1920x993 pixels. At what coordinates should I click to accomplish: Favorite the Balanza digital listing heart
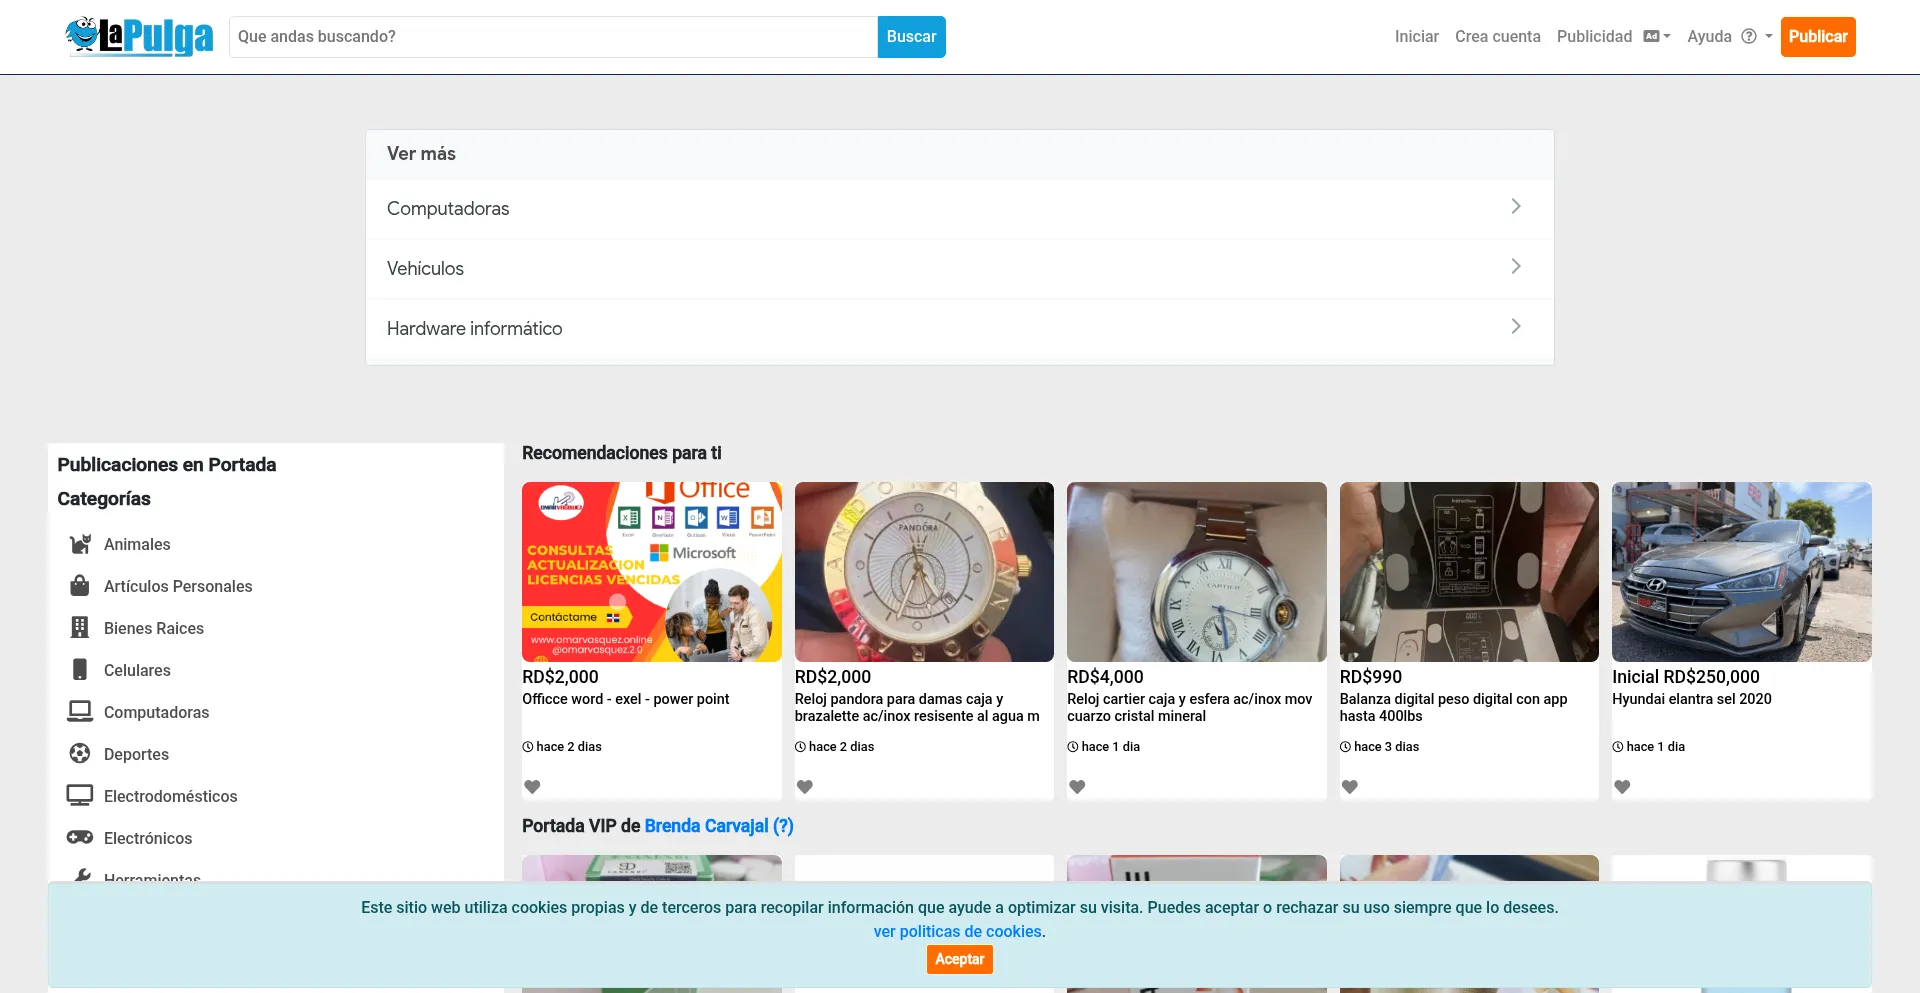coord(1350,787)
